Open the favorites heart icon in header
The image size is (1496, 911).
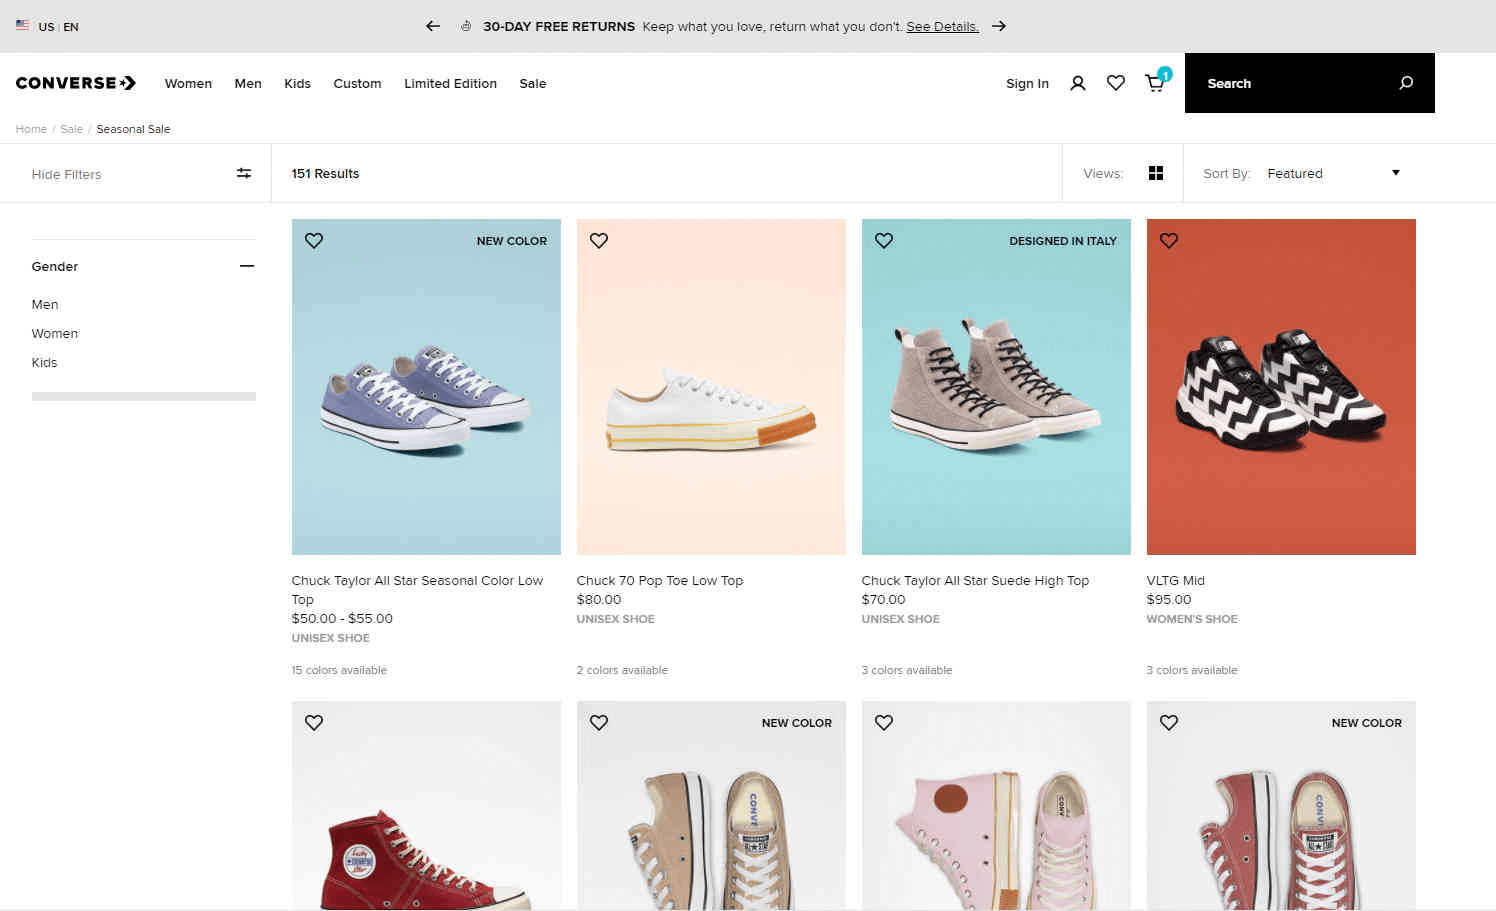[1116, 83]
